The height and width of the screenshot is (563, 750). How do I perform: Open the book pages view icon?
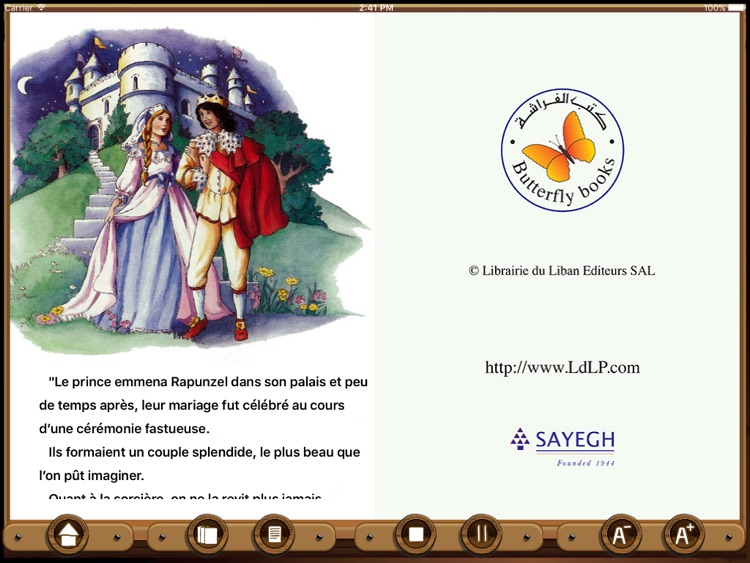[207, 534]
